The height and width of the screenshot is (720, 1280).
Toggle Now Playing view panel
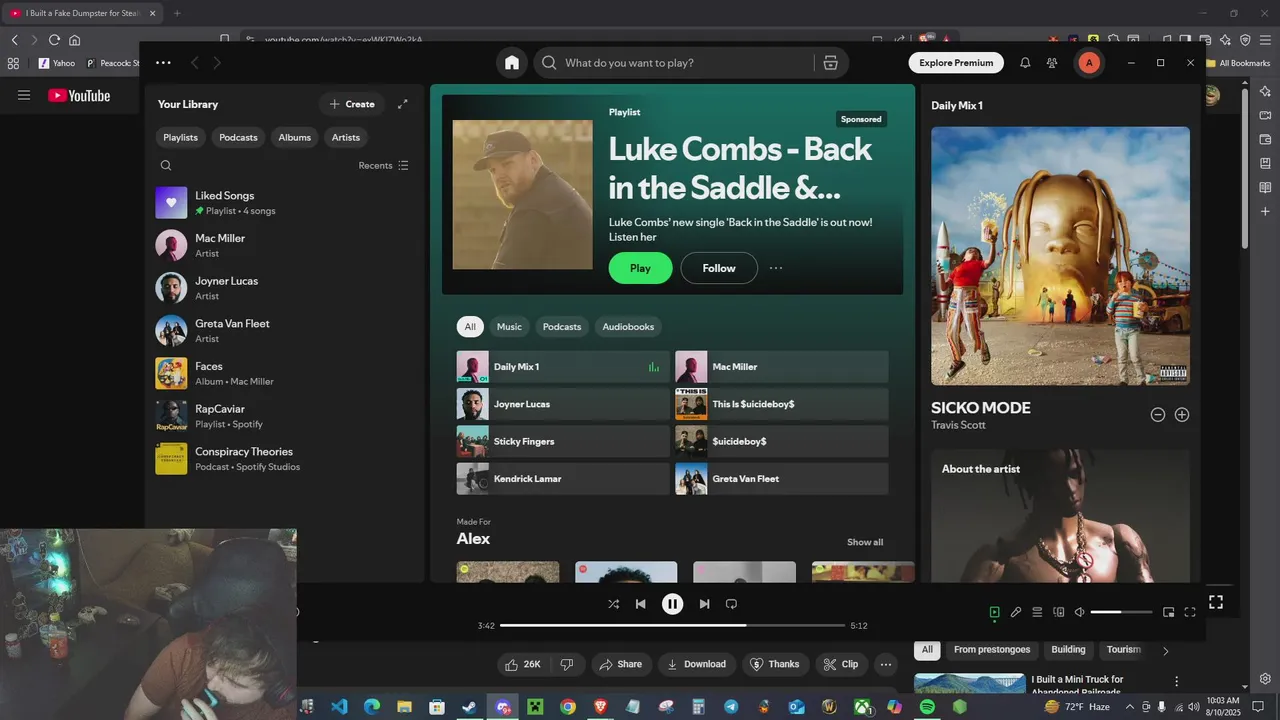(994, 612)
